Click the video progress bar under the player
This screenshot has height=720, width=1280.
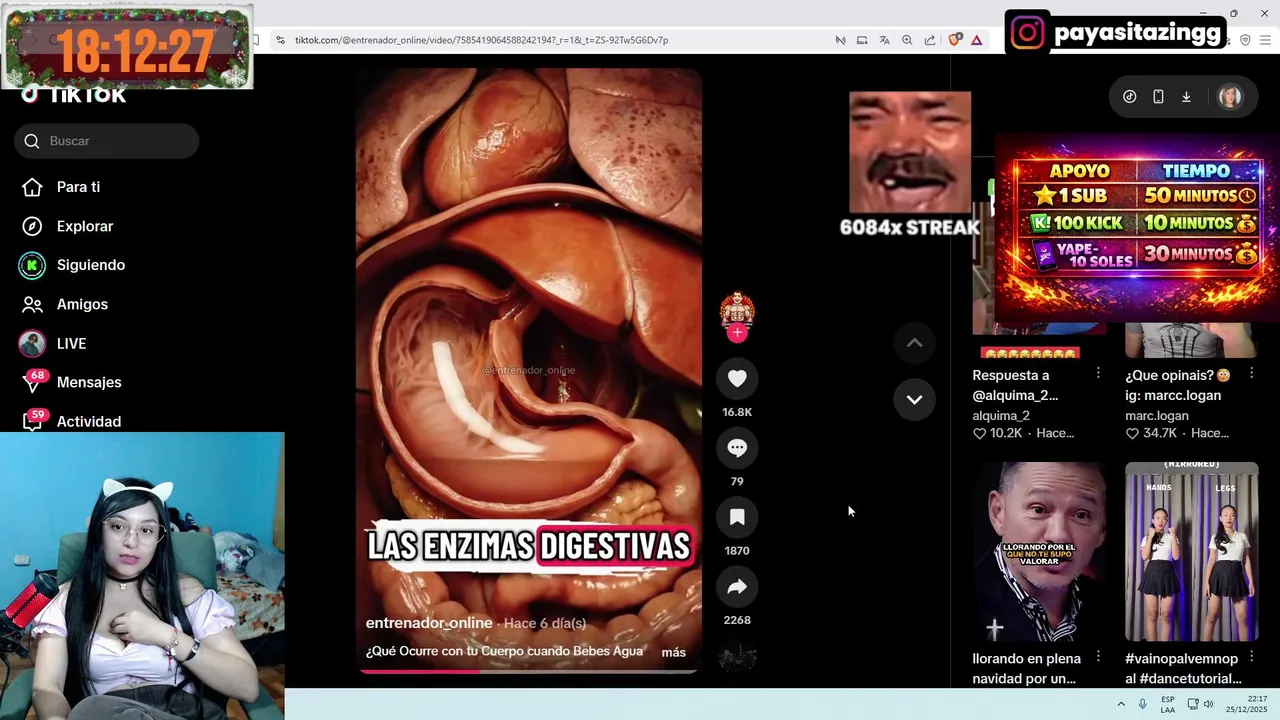[x=529, y=671]
